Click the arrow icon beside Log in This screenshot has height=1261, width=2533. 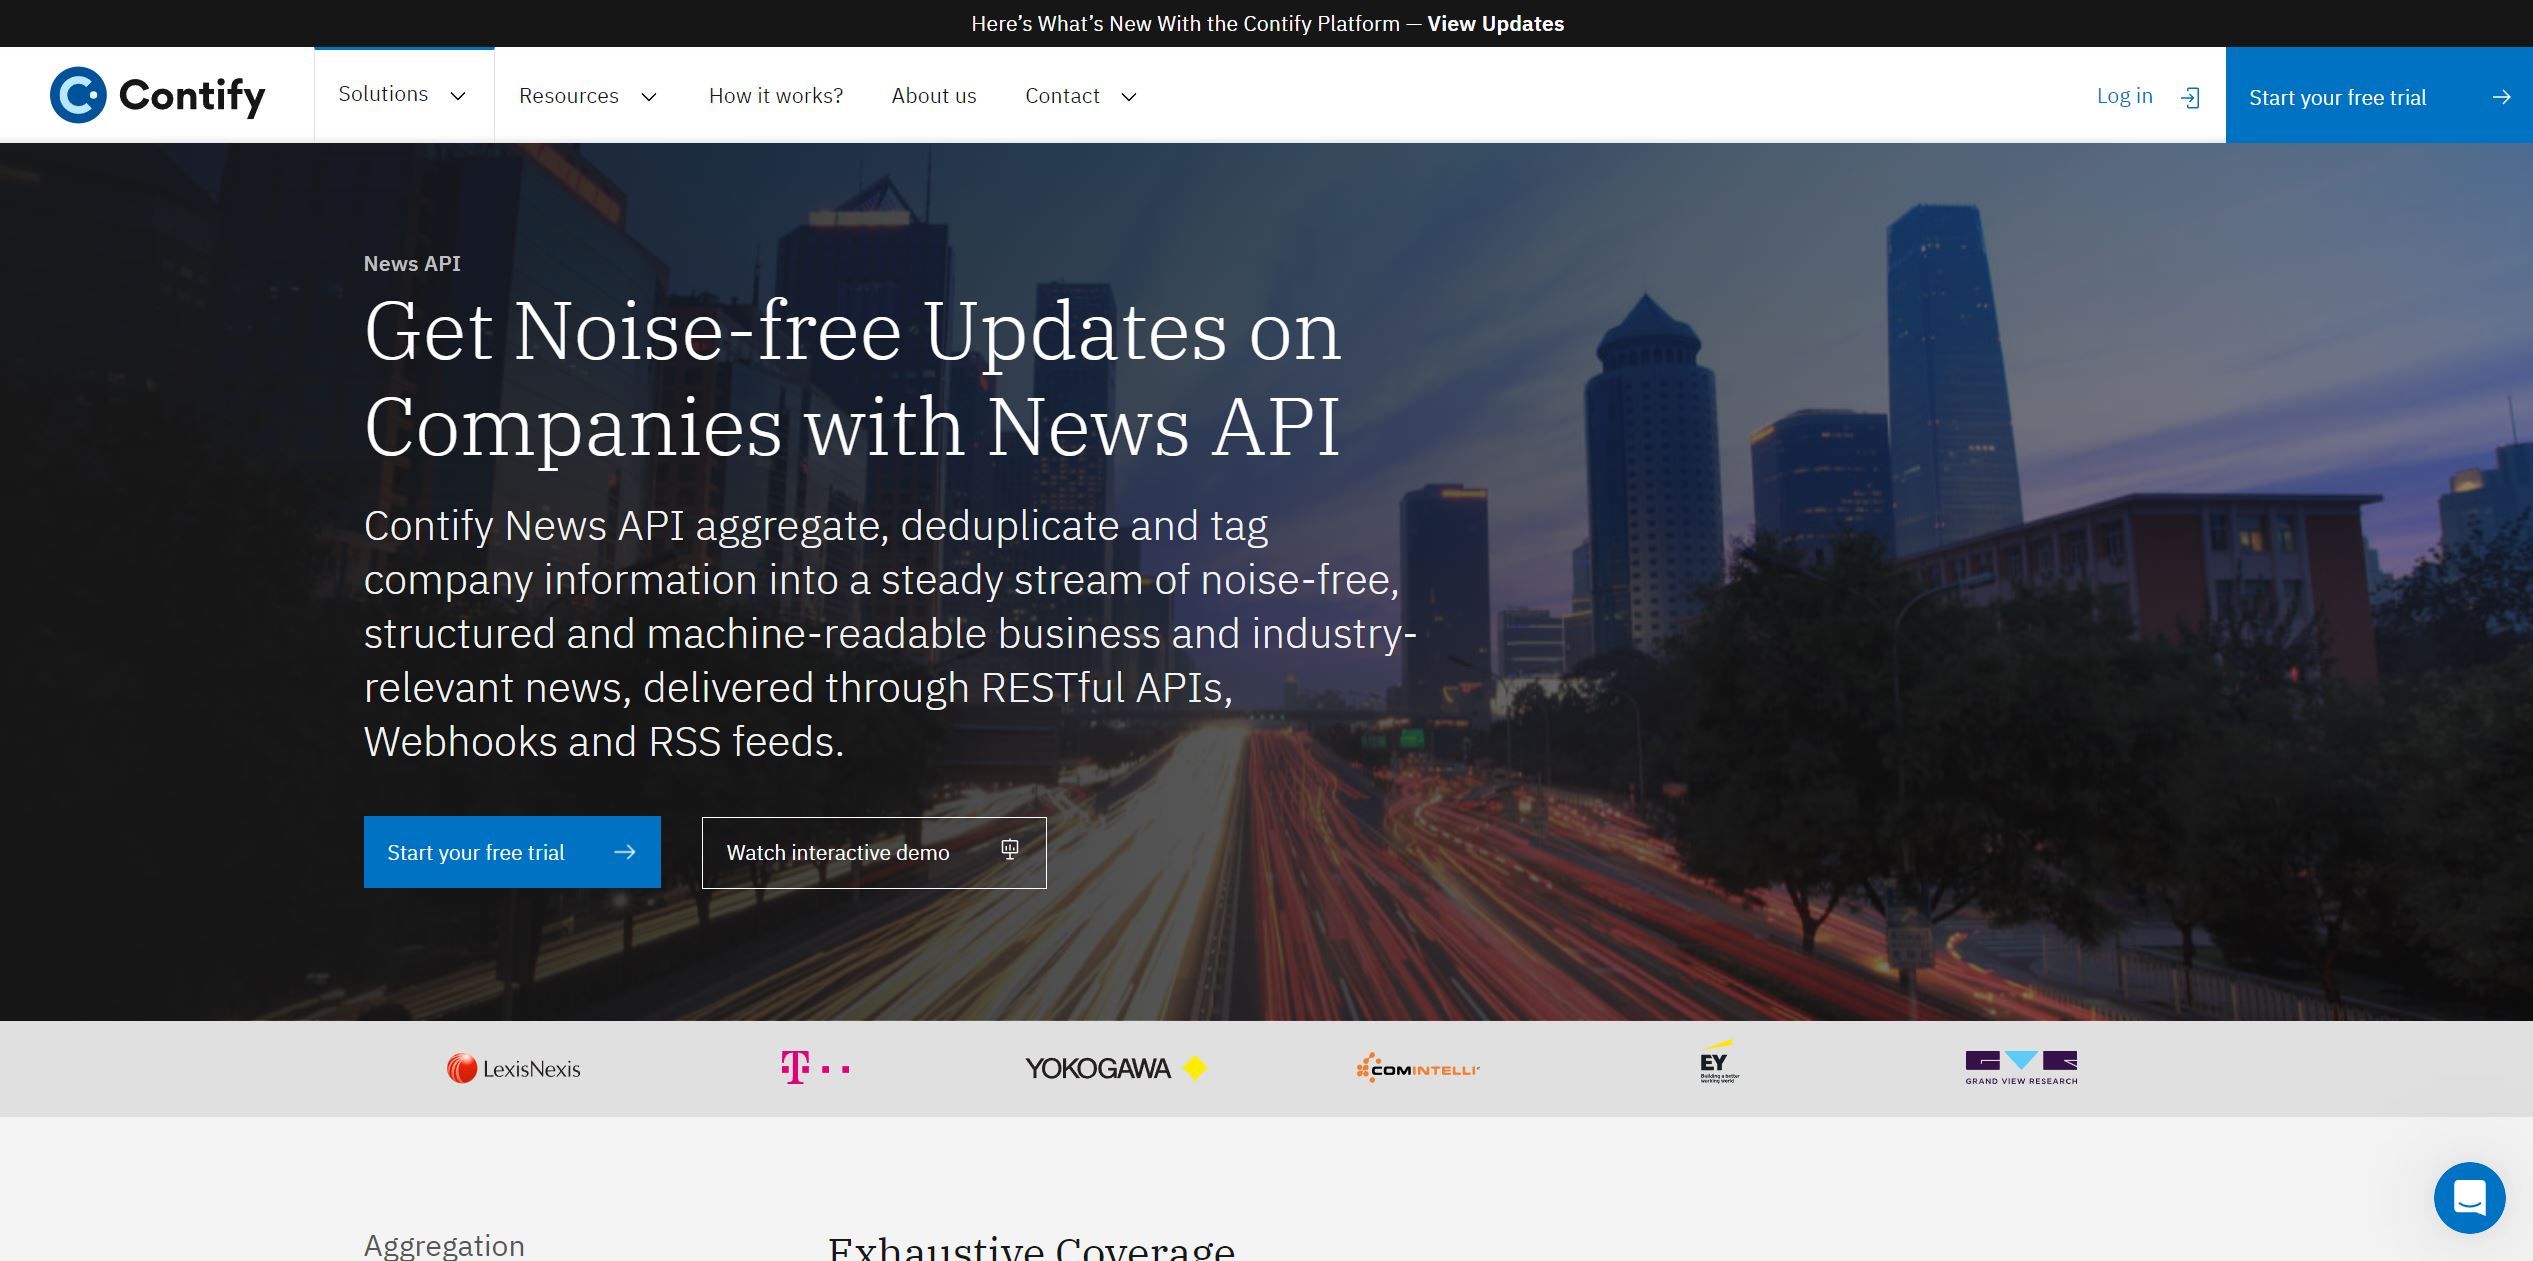point(2190,96)
